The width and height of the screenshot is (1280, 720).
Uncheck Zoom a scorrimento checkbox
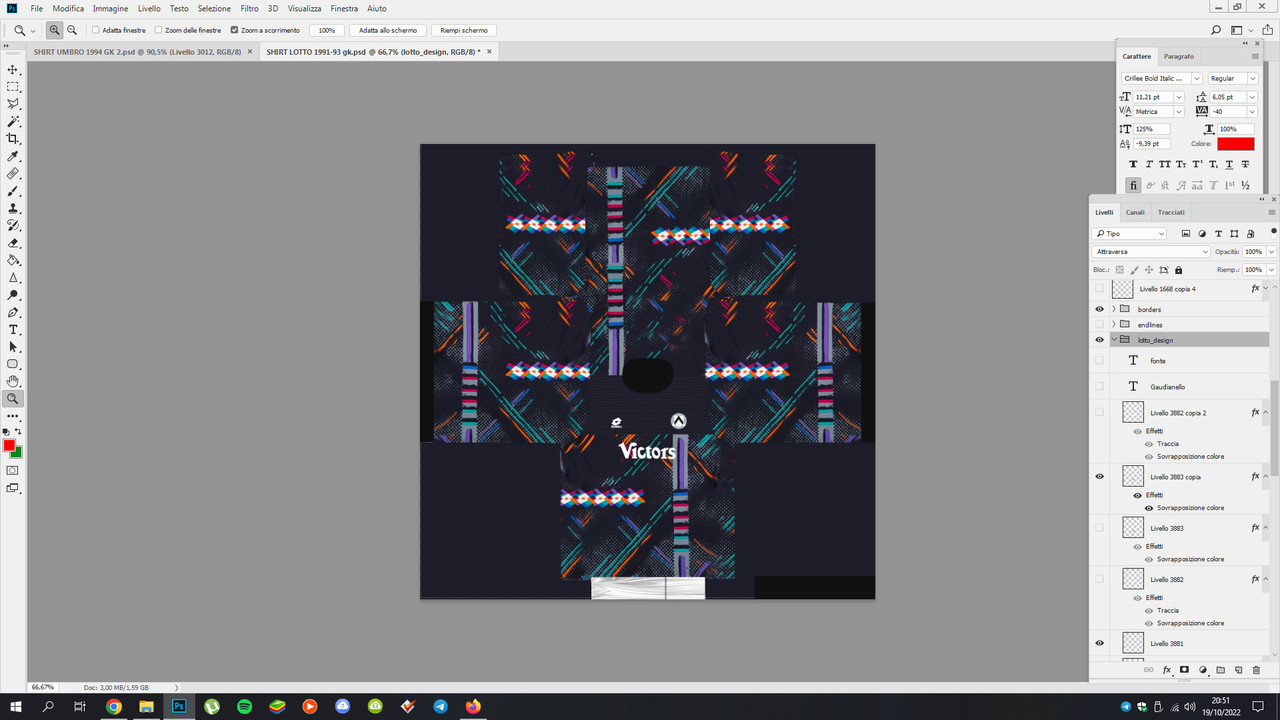[234, 30]
